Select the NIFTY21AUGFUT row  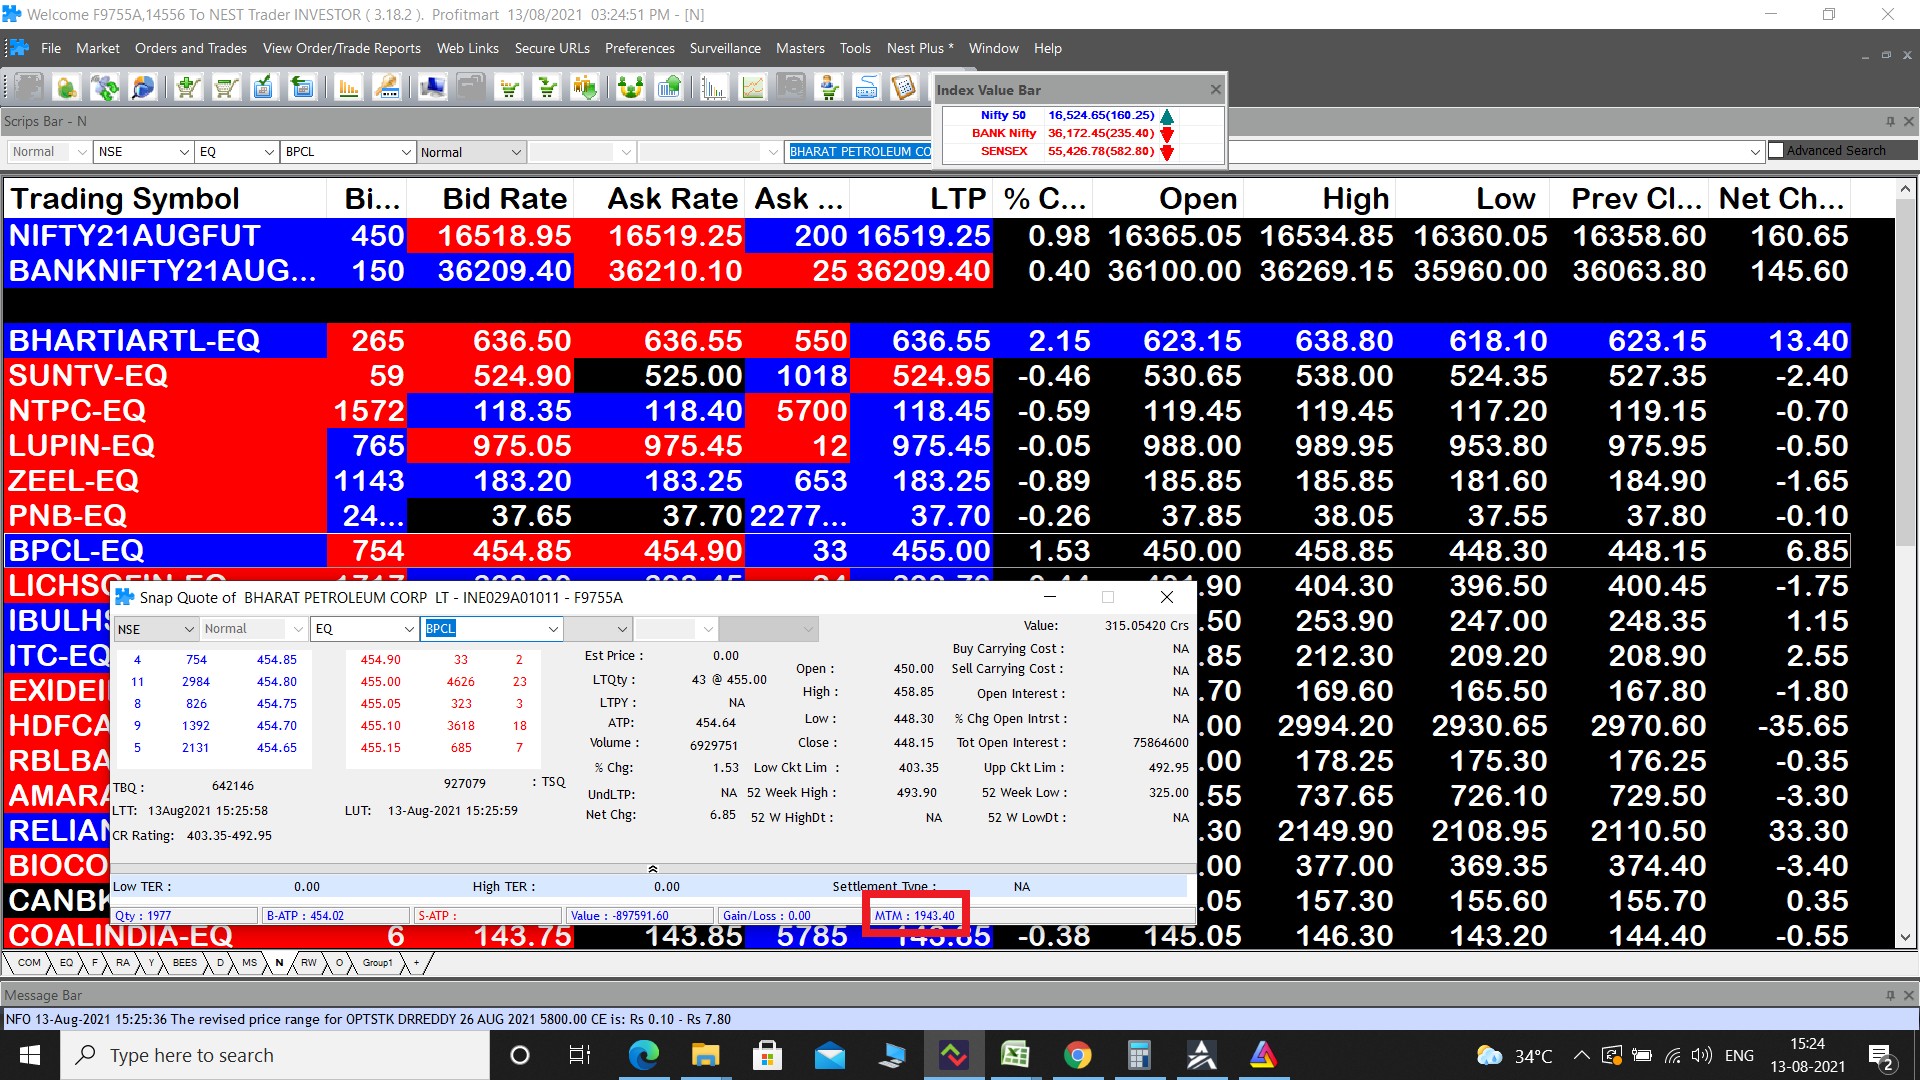pos(926,236)
